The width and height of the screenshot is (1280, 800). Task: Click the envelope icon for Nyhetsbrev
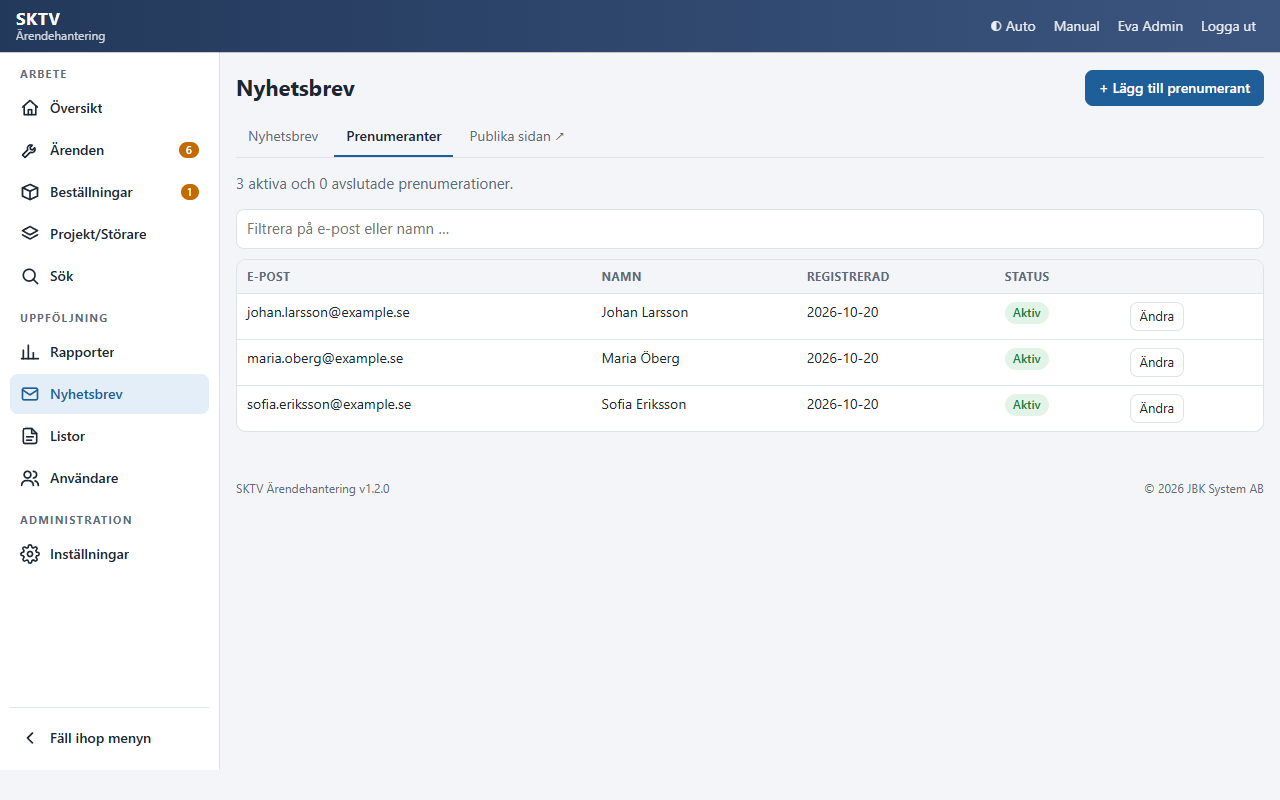click(30, 394)
